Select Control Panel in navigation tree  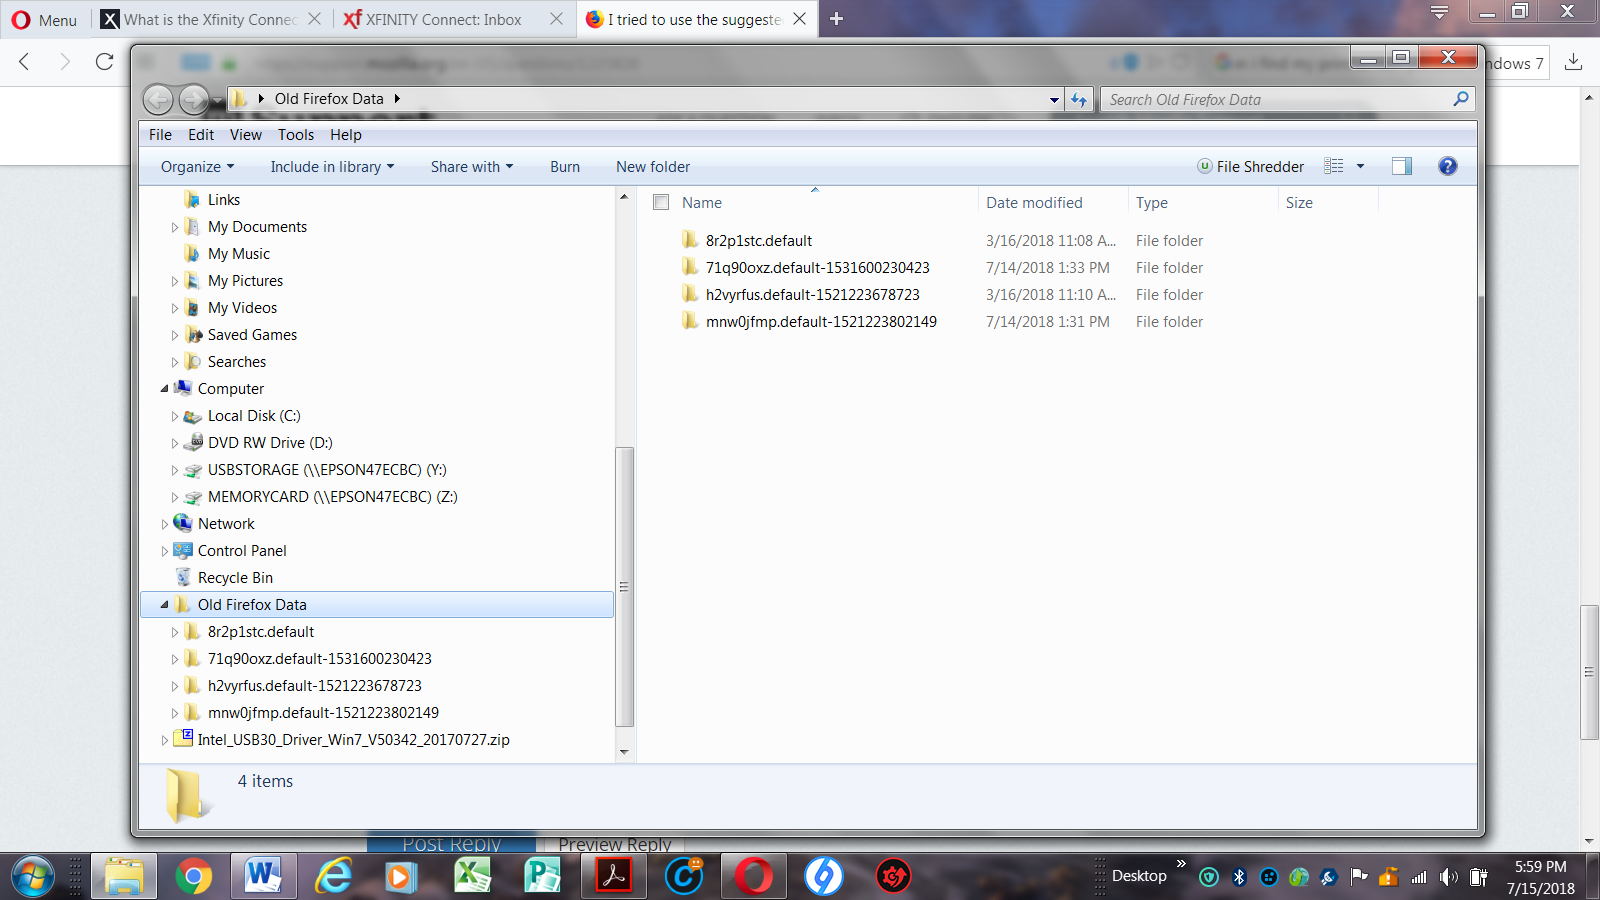click(x=242, y=551)
